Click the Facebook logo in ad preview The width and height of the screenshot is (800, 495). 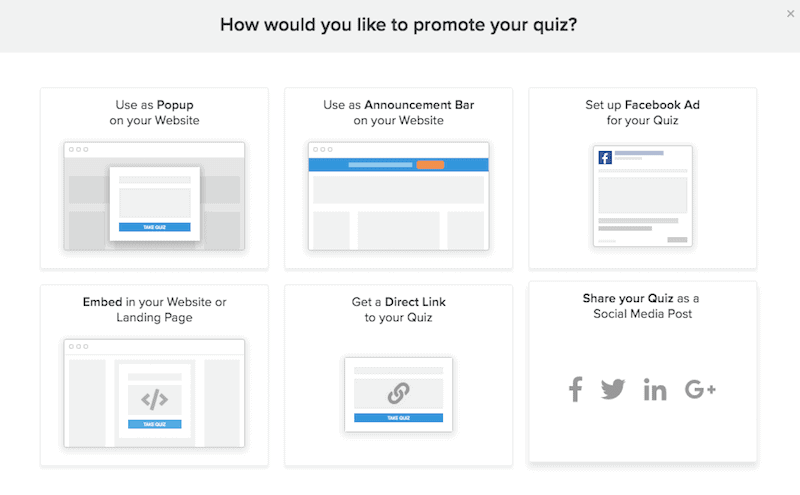(x=605, y=157)
